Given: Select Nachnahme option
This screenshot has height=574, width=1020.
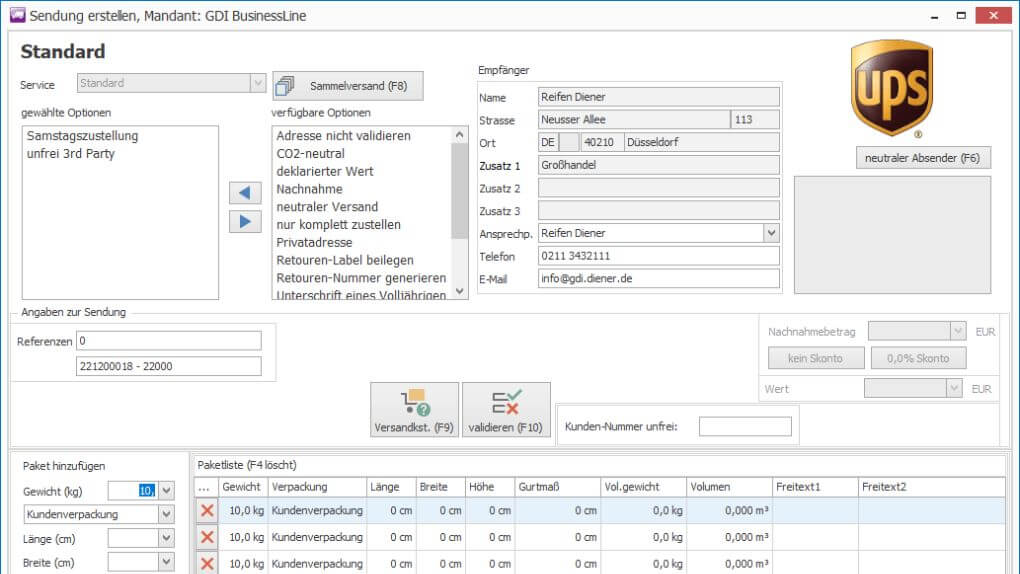Looking at the screenshot, I should pos(309,189).
